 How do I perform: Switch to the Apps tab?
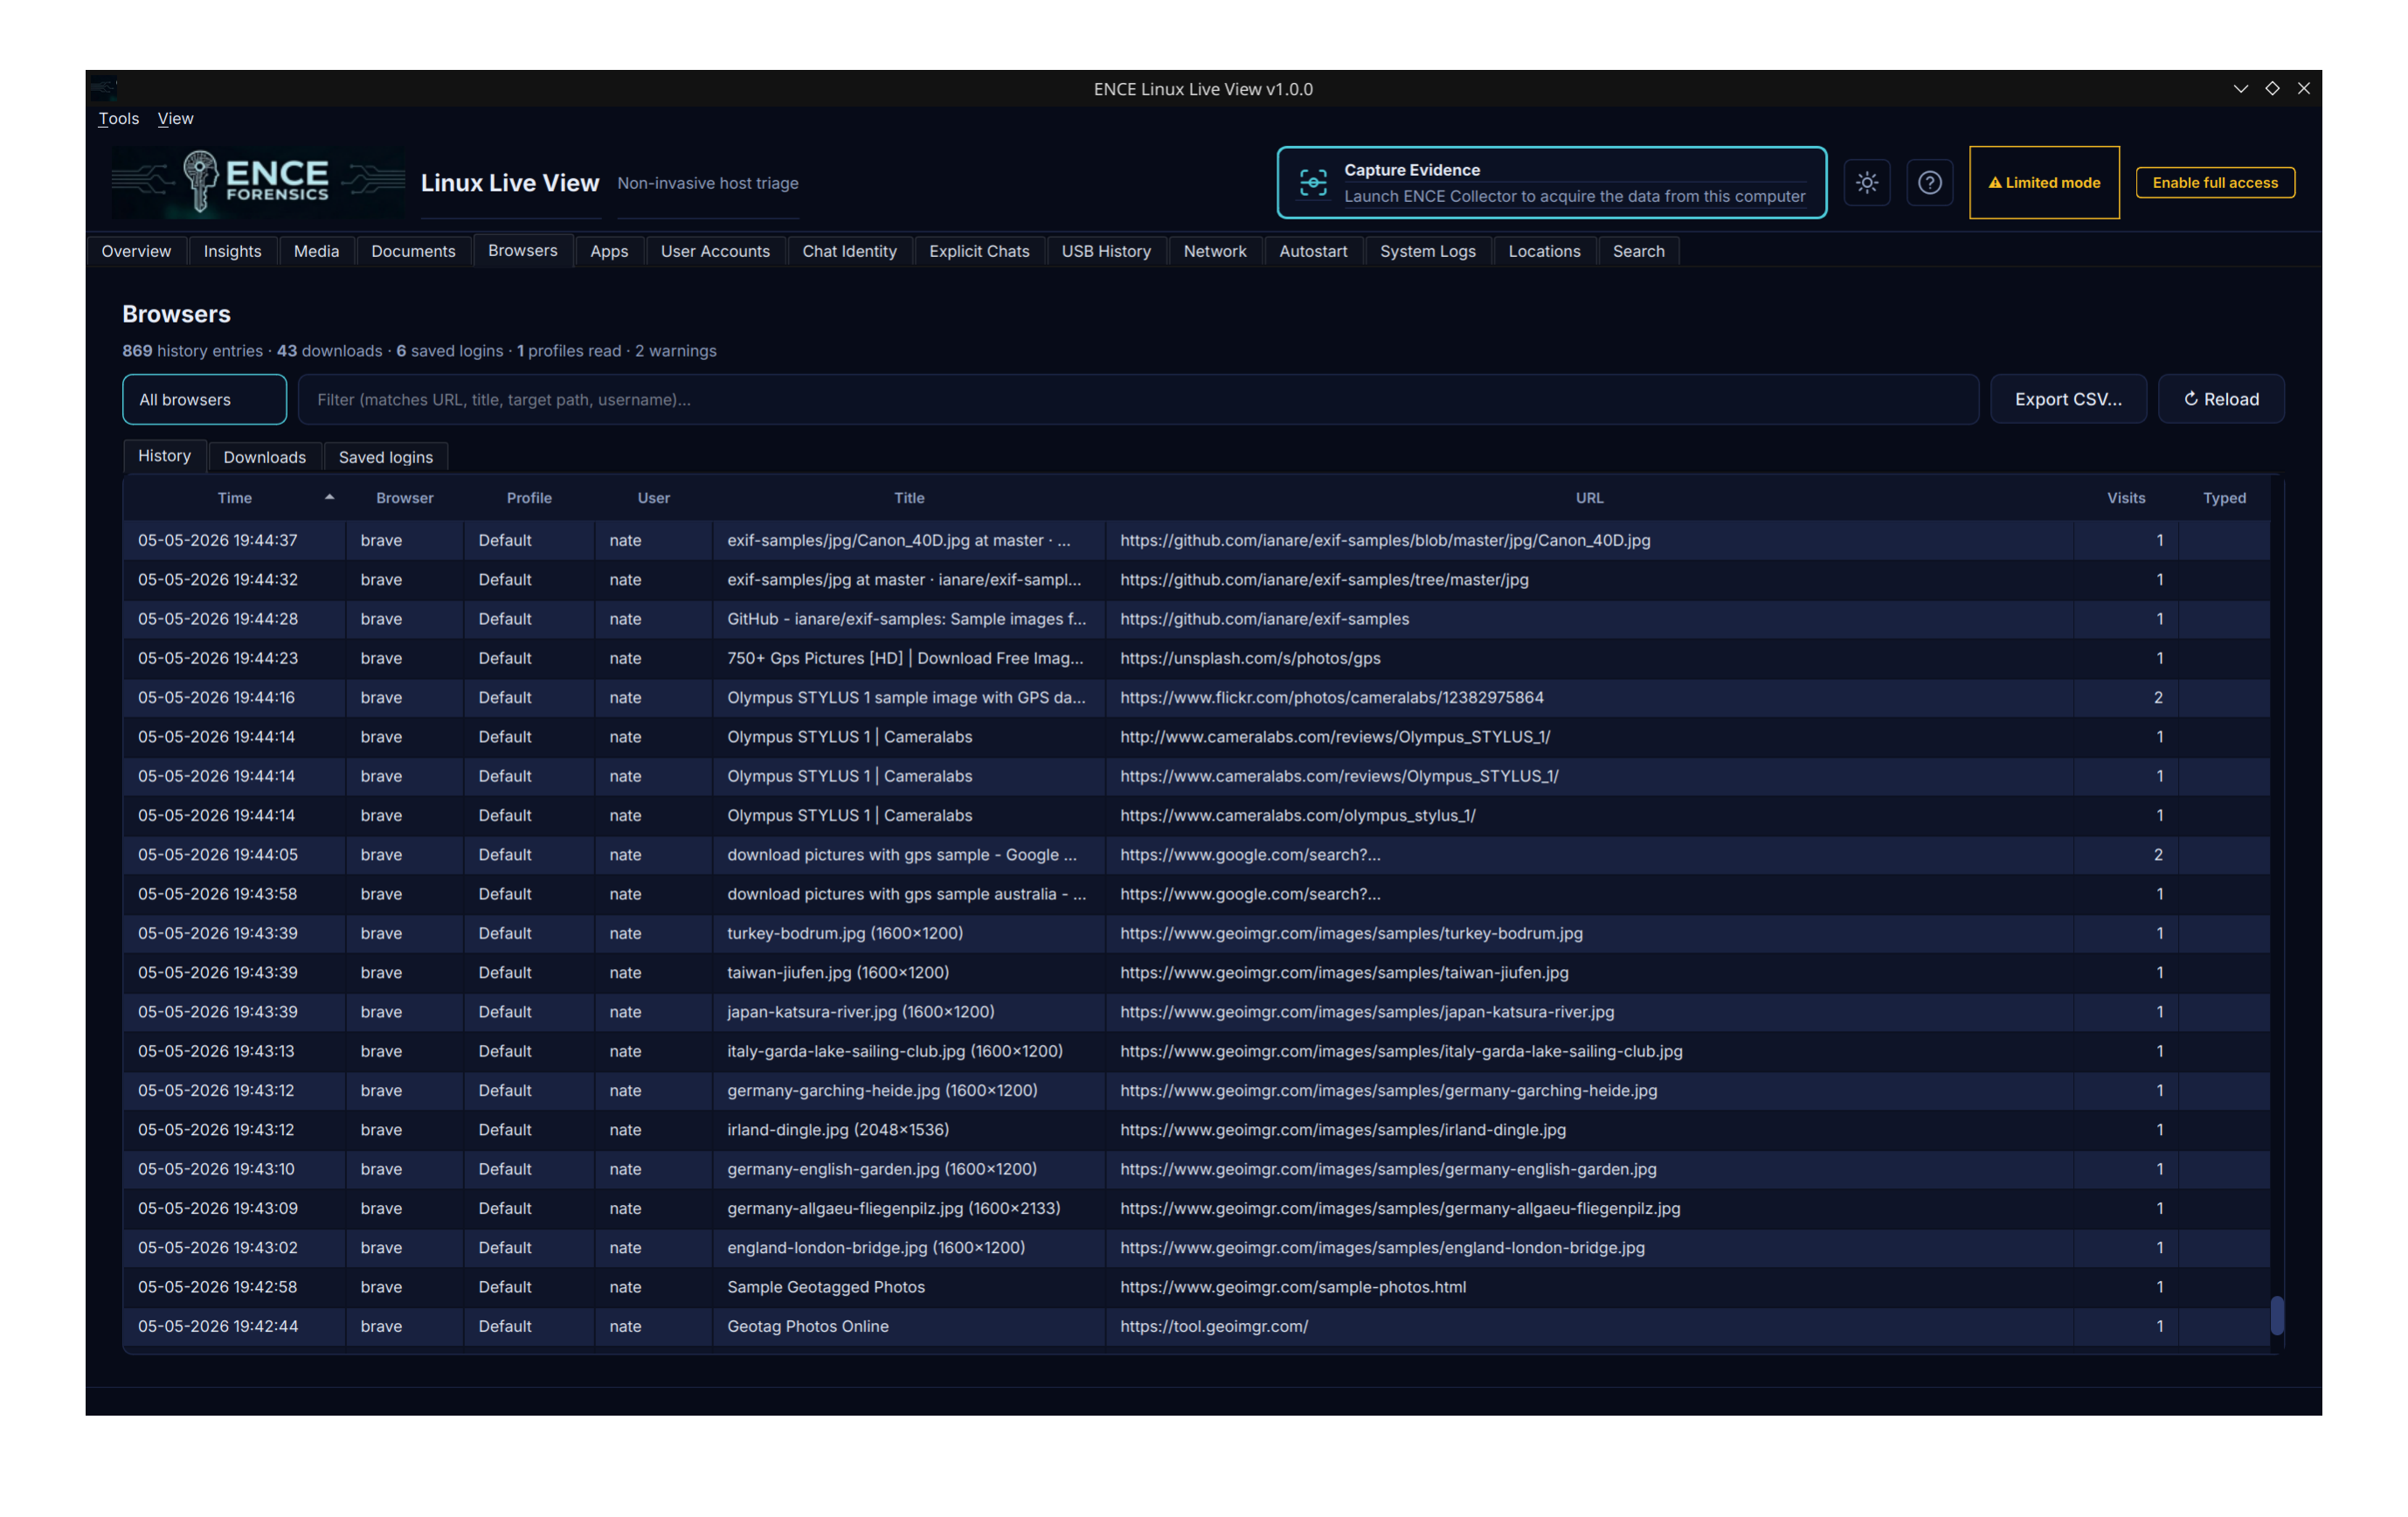[609, 251]
